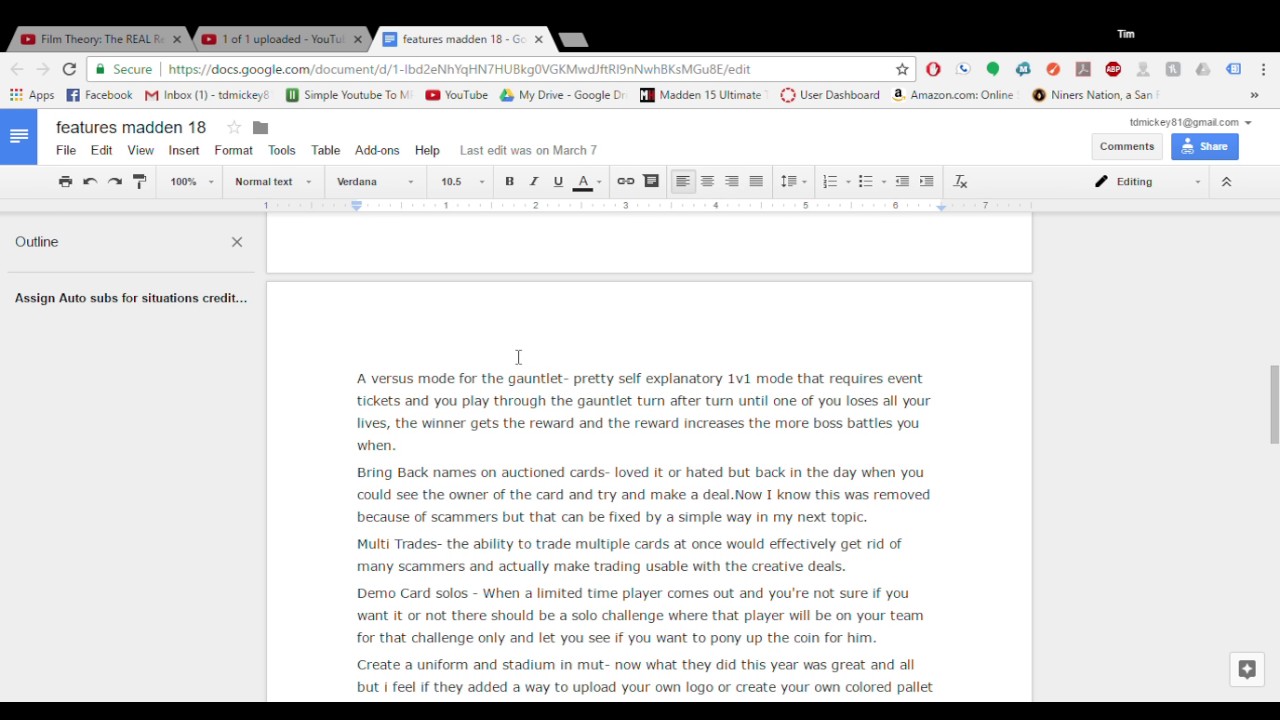Image resolution: width=1280 pixels, height=720 pixels.
Task: Reload the page
Action: click(69, 69)
